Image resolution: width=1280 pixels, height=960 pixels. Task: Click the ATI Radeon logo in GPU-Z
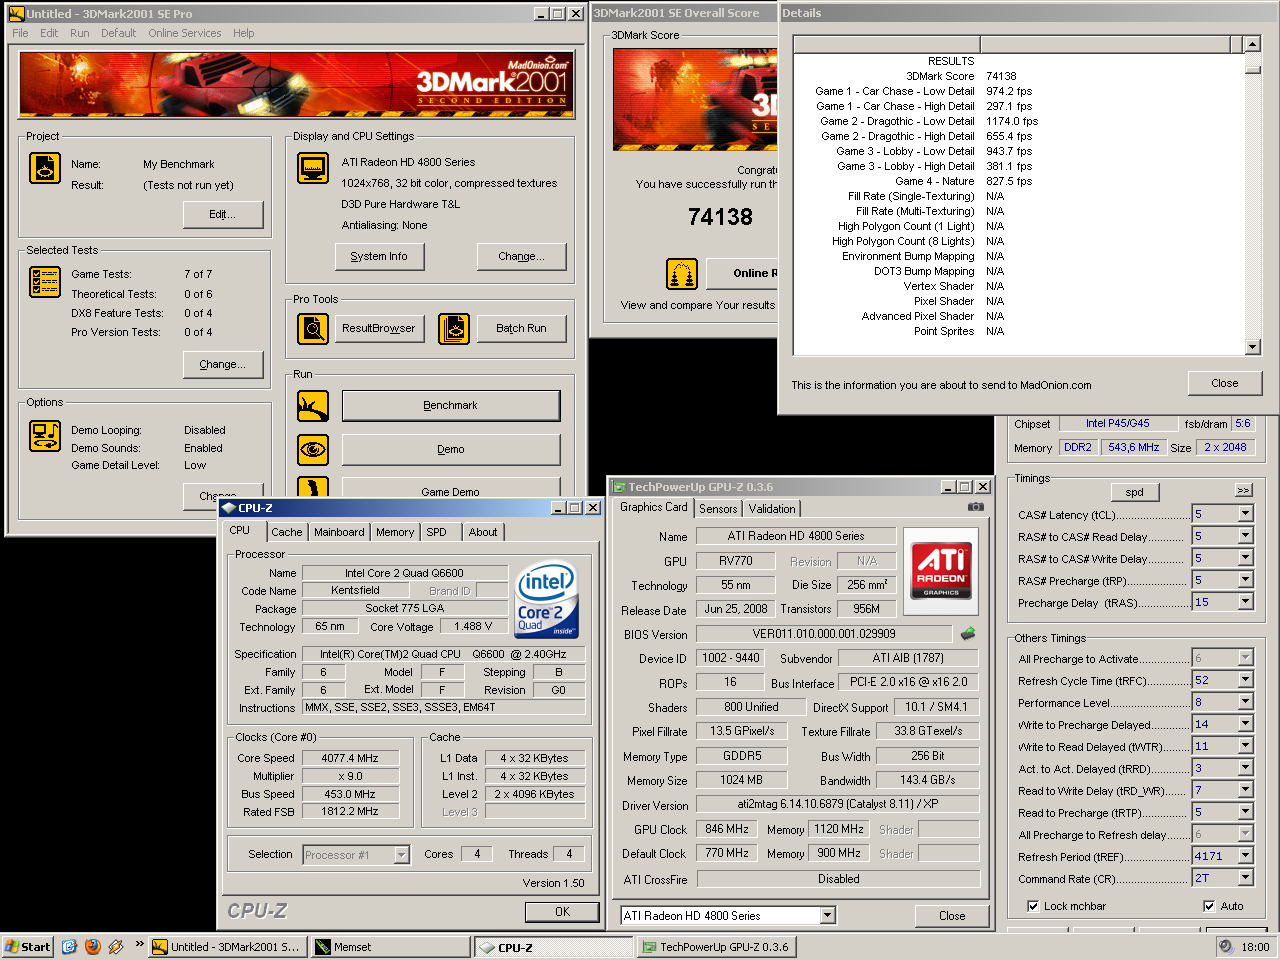941,569
